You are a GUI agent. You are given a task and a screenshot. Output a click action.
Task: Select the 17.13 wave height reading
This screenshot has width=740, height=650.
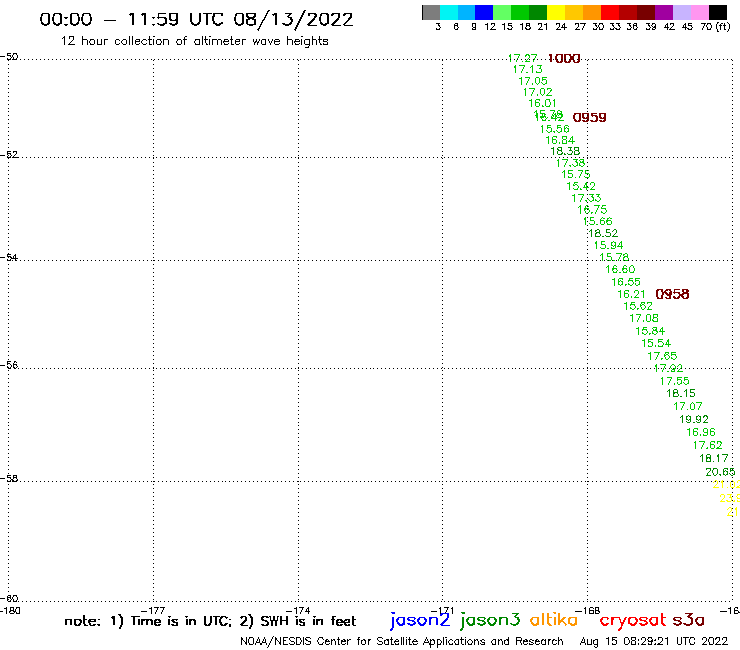(528, 69)
